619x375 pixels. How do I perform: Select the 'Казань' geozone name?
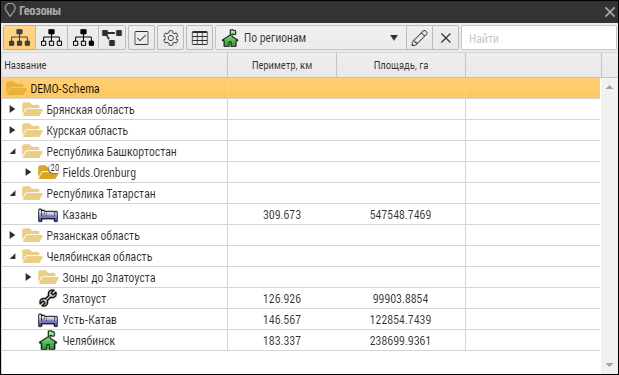[x=80, y=215]
